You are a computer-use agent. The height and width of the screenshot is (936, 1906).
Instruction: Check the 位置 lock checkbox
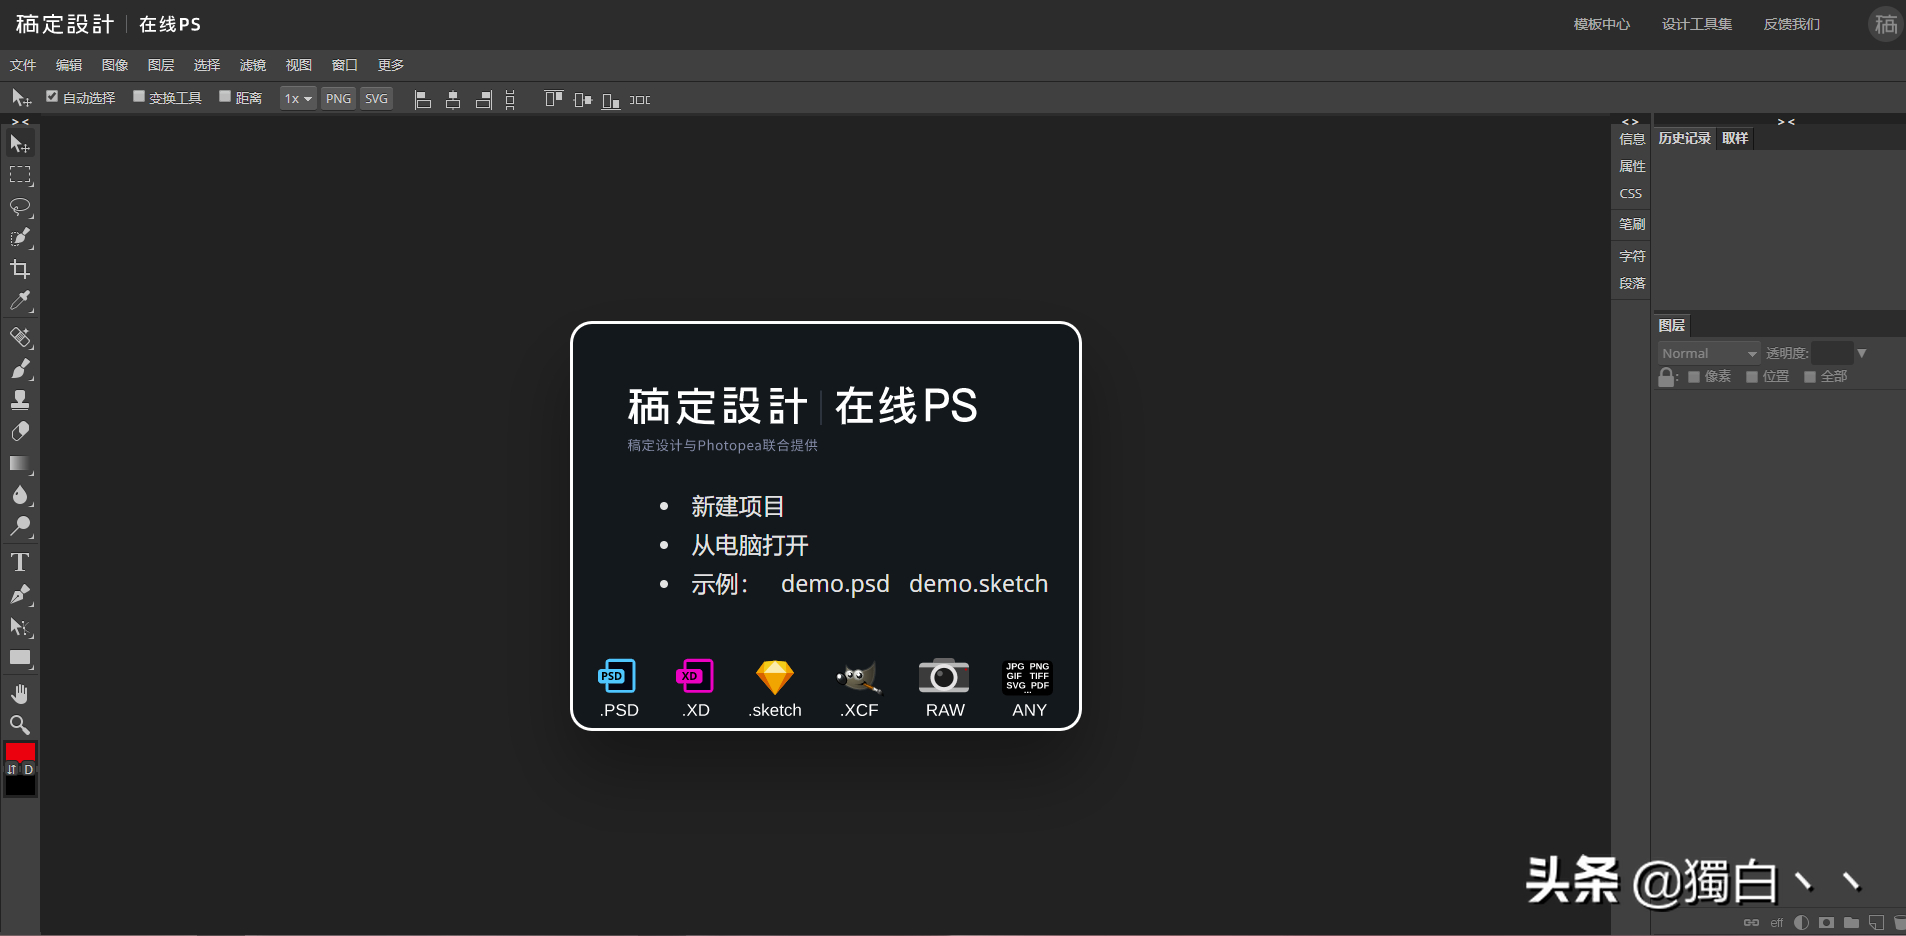pyautogui.click(x=1752, y=377)
